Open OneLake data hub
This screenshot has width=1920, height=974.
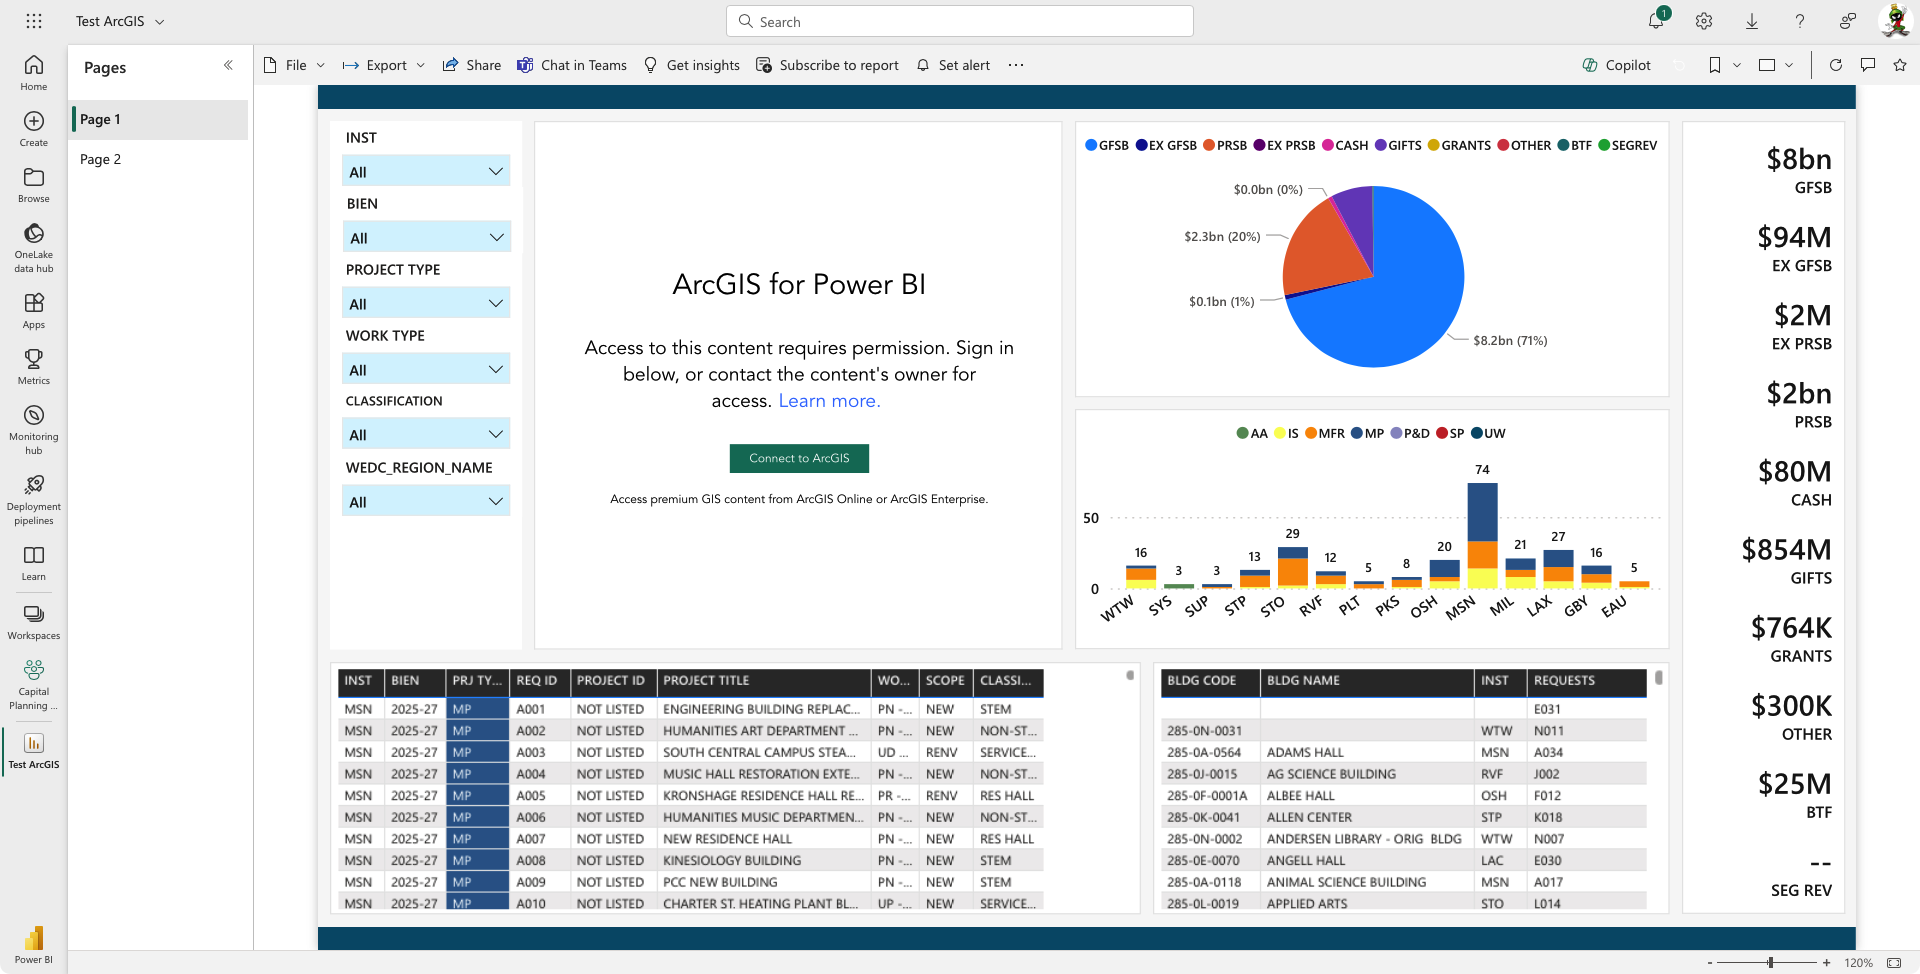click(34, 247)
